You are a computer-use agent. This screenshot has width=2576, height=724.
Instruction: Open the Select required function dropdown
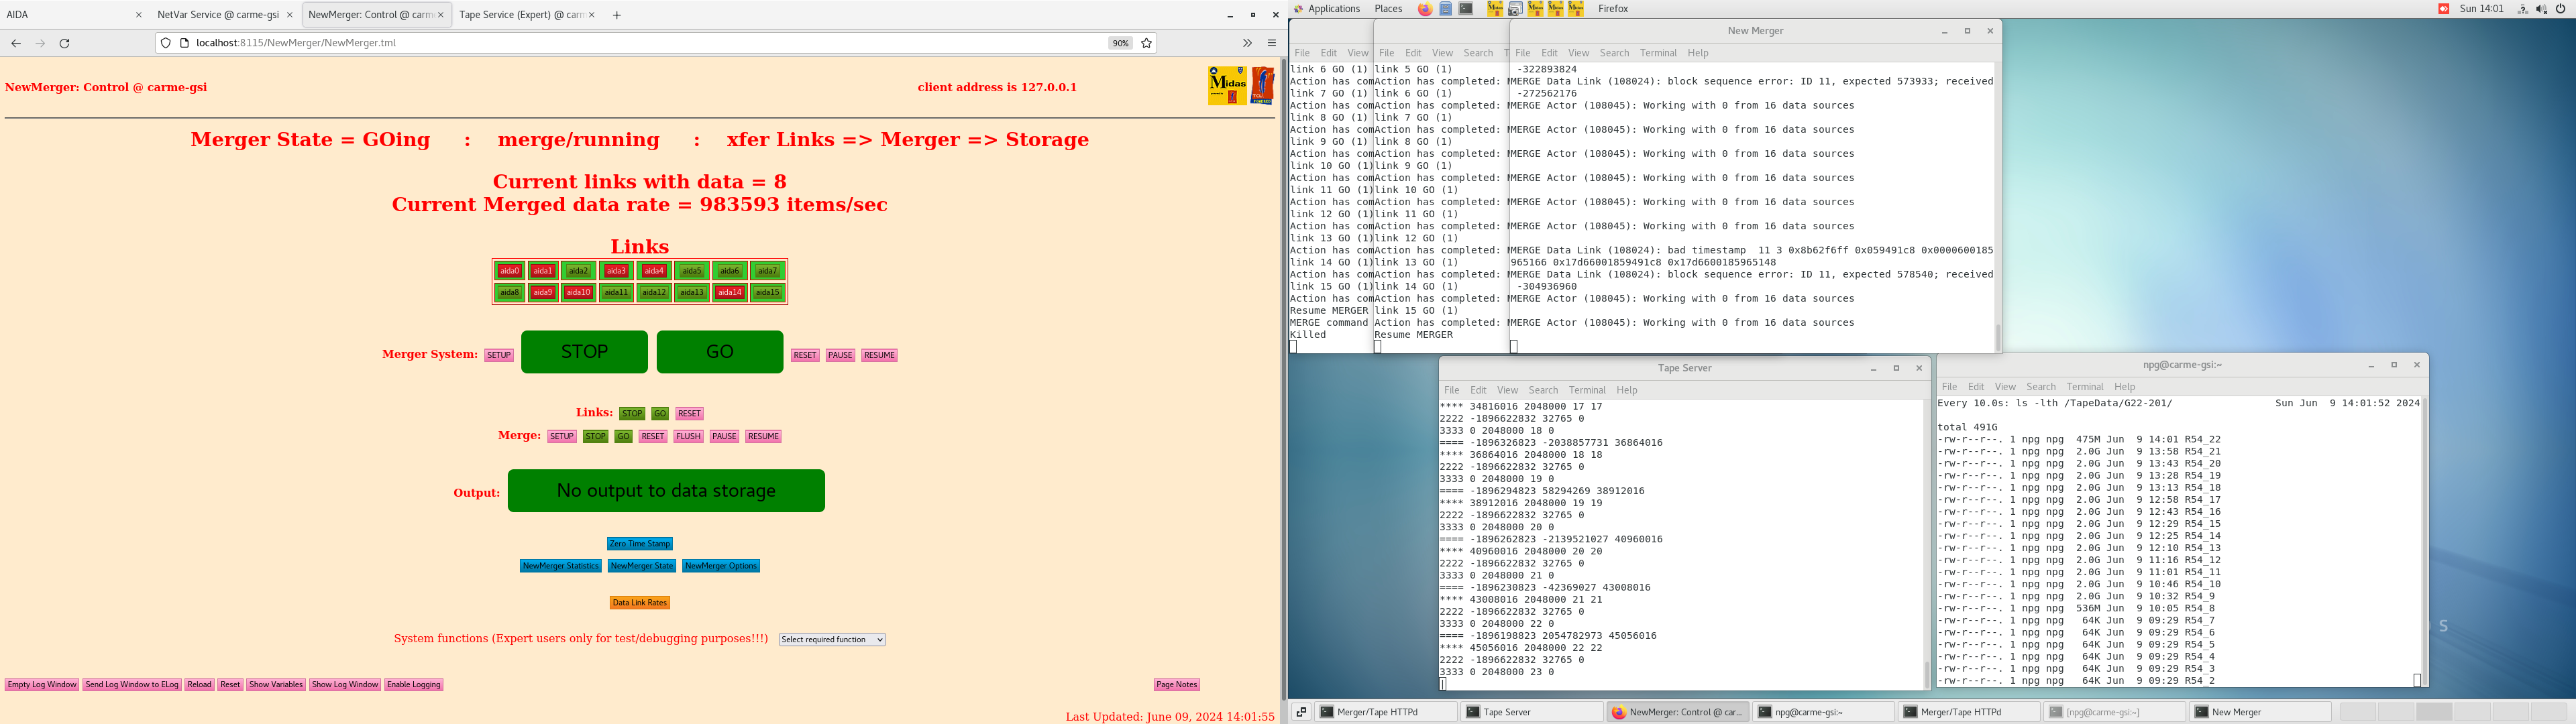tap(832, 640)
